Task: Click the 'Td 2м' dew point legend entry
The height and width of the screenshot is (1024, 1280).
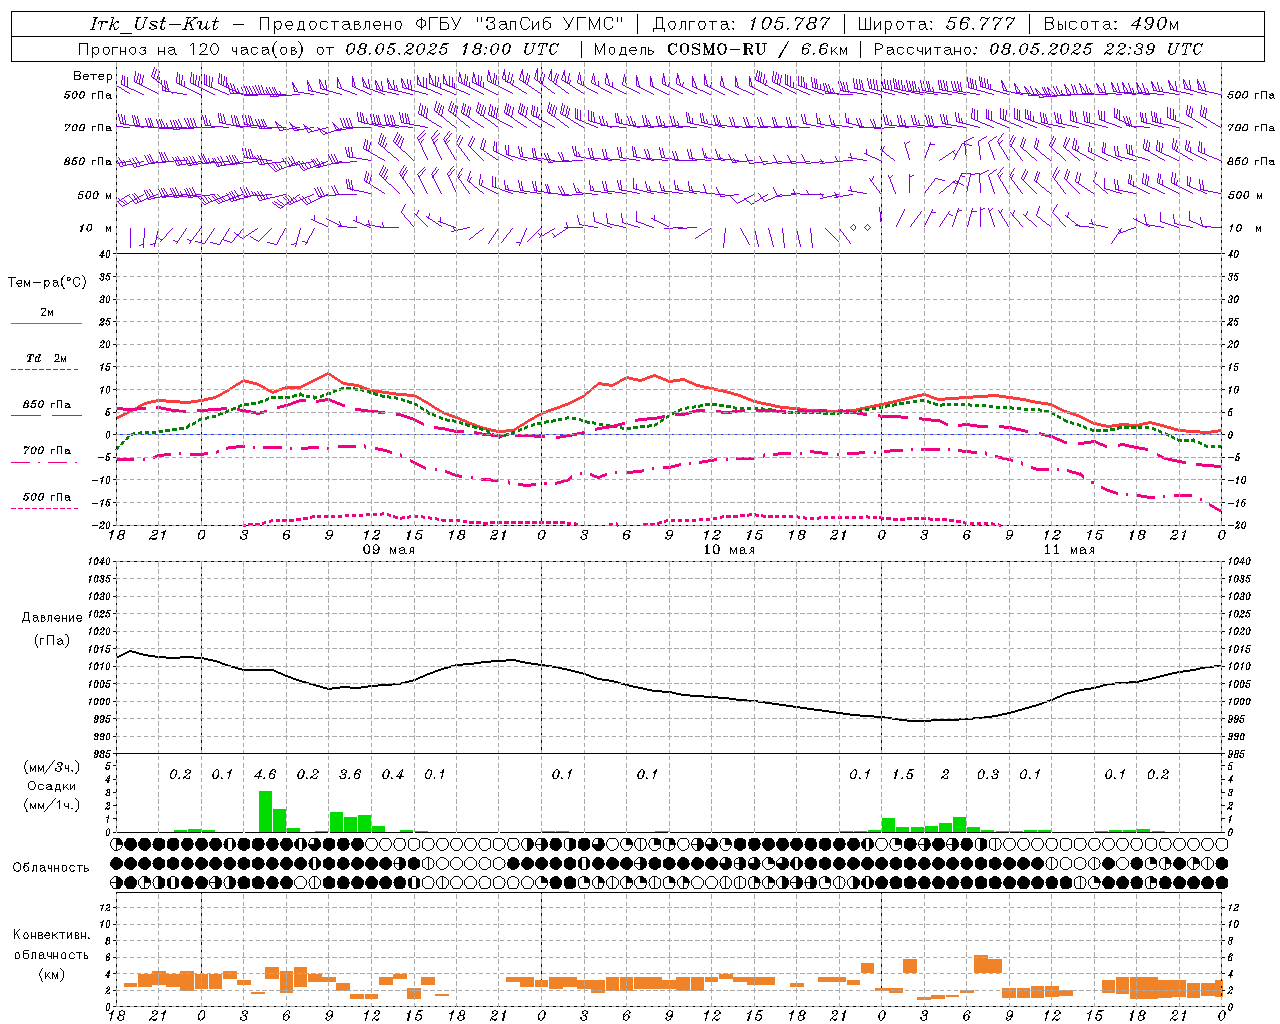Action: [46, 358]
